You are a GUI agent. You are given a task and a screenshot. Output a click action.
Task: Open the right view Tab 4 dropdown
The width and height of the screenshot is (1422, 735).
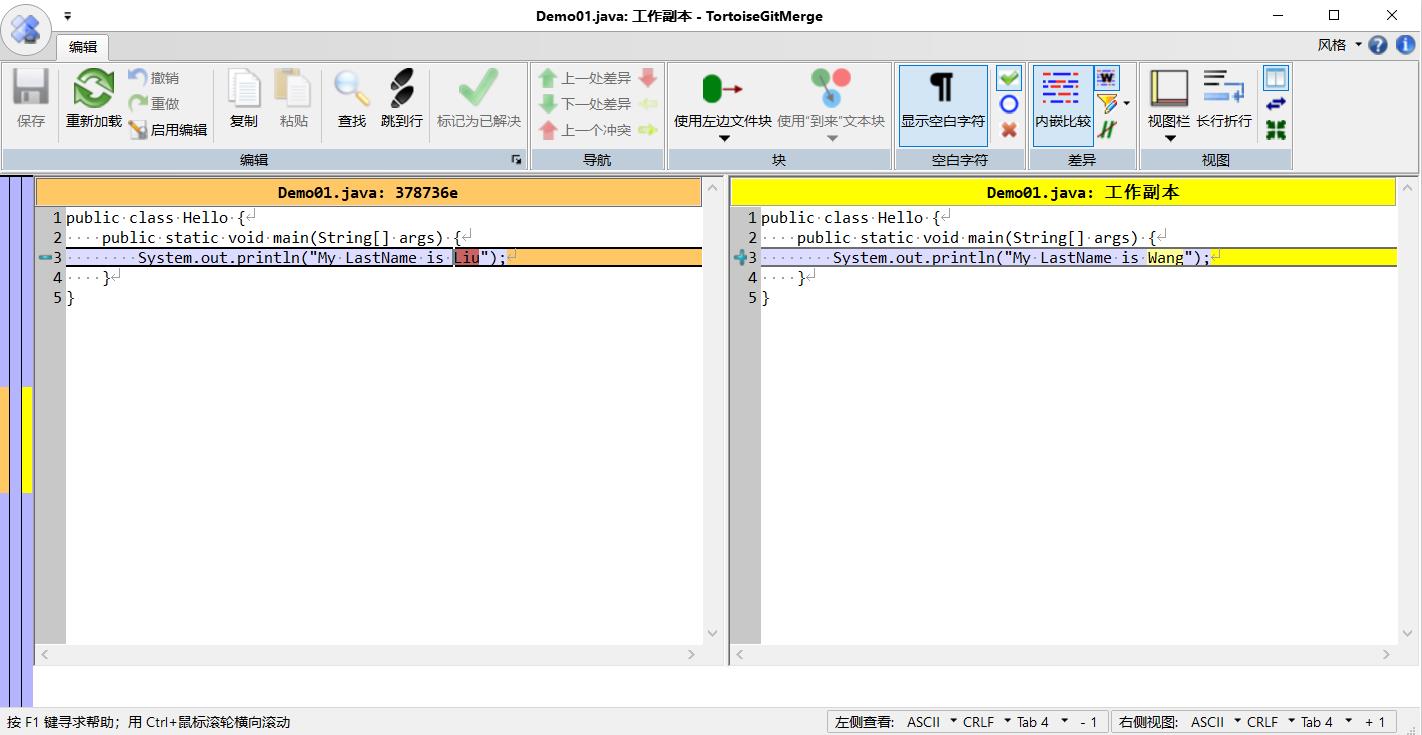[x=1325, y=722]
